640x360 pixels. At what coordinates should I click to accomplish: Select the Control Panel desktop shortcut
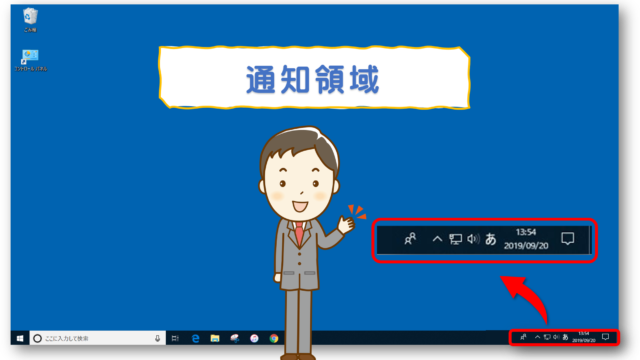[x=31, y=60]
